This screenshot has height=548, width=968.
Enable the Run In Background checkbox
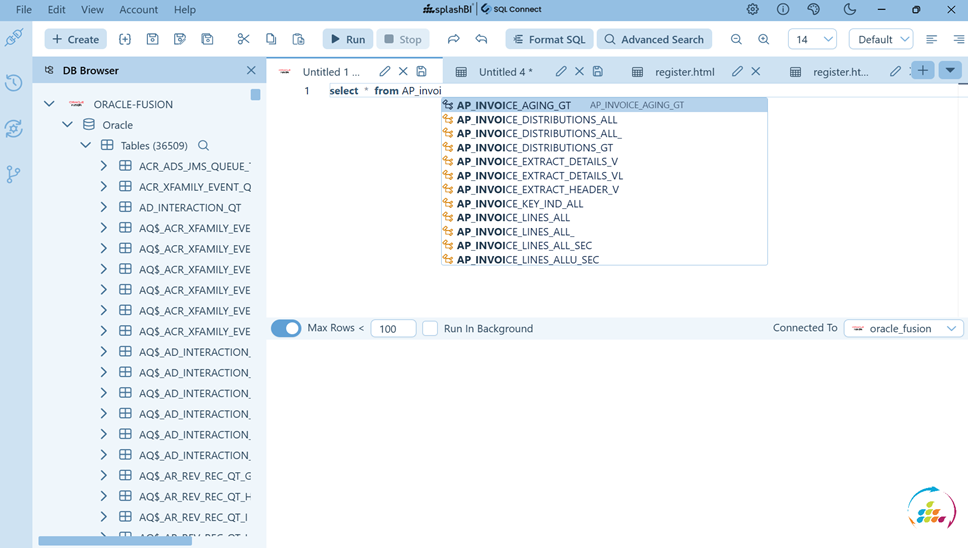coord(430,328)
